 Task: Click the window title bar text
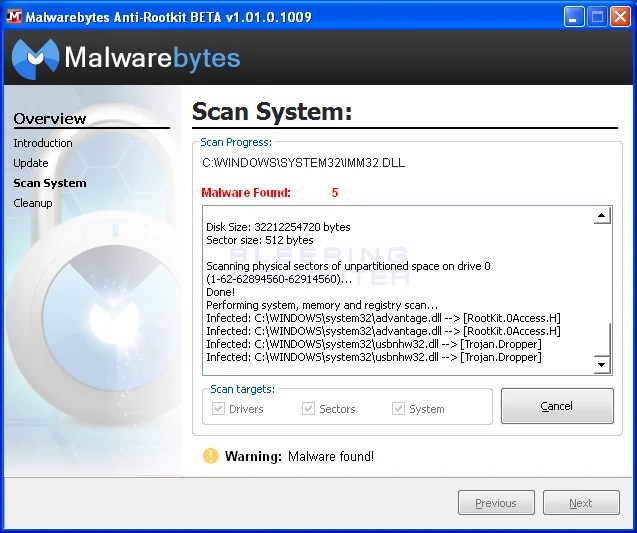coord(168,17)
